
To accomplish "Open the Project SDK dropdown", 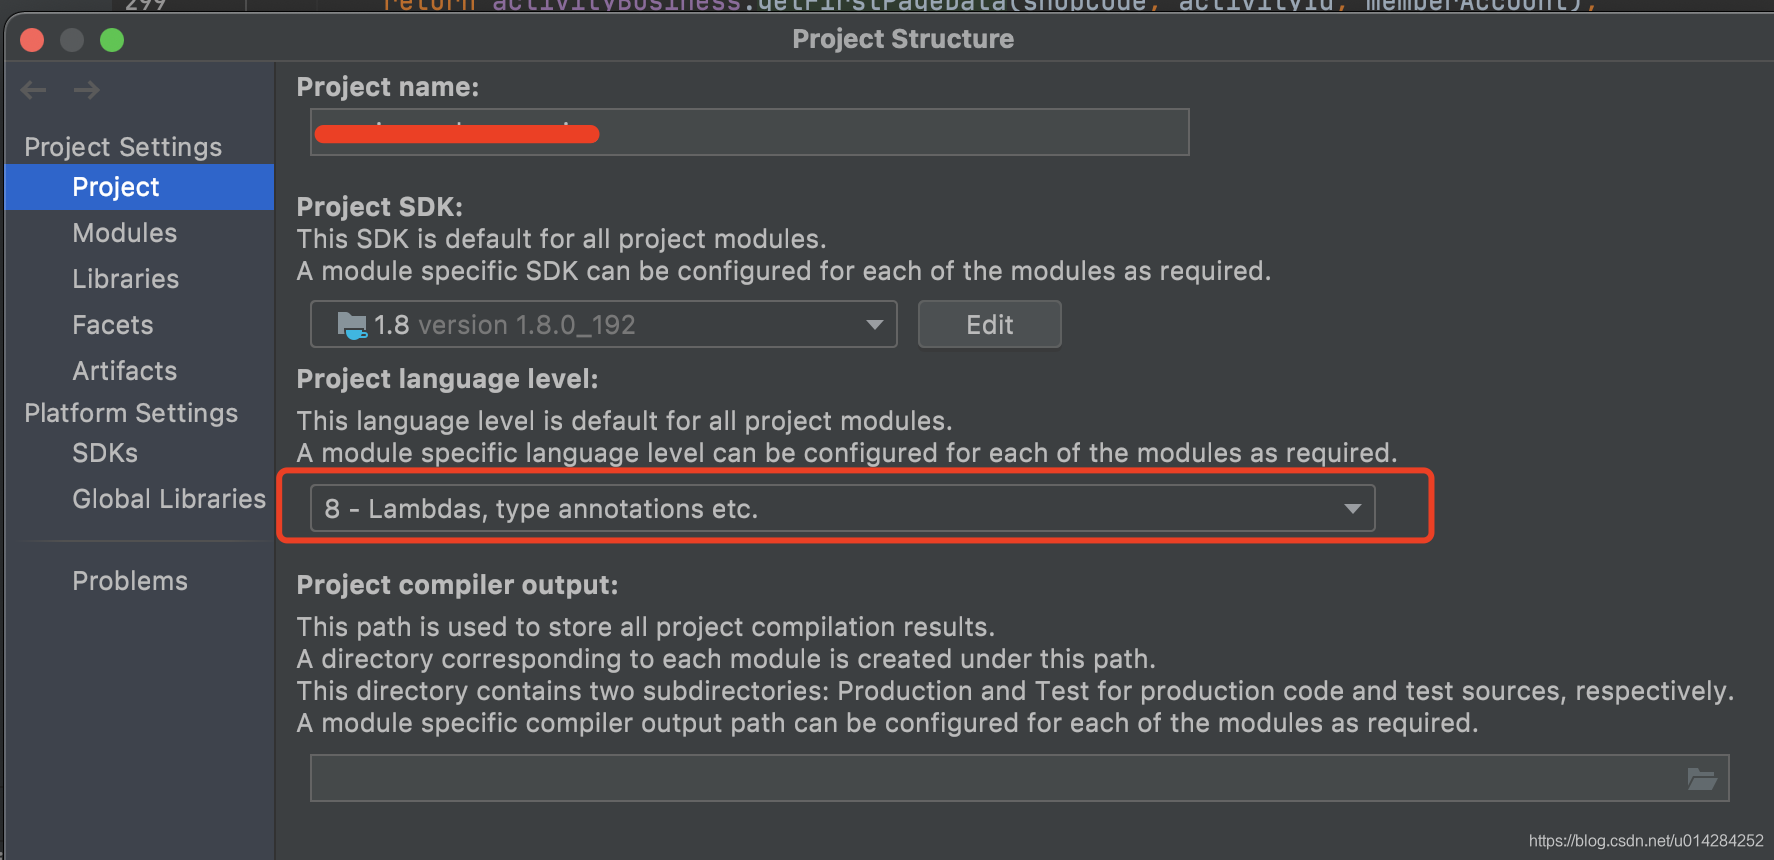I will (873, 324).
